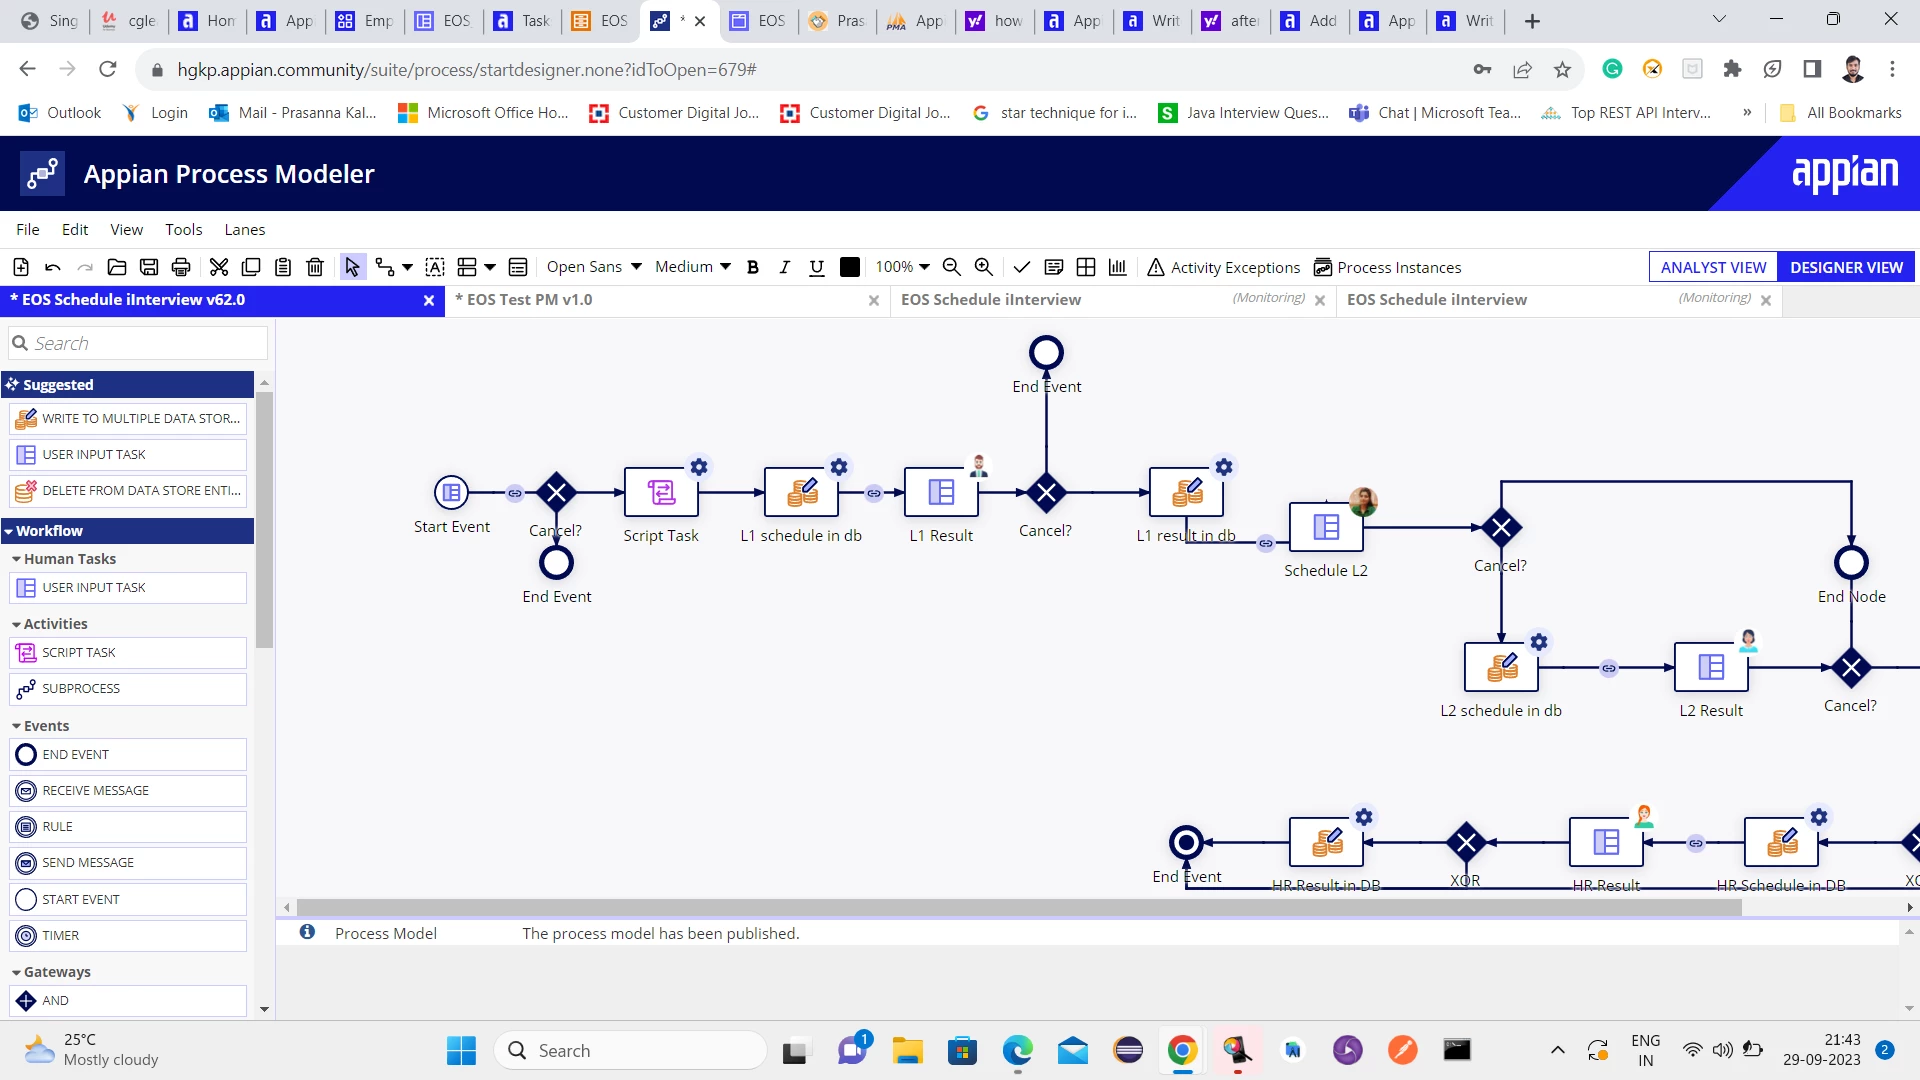
Task: Collapse the Activities group
Action: click(50, 624)
